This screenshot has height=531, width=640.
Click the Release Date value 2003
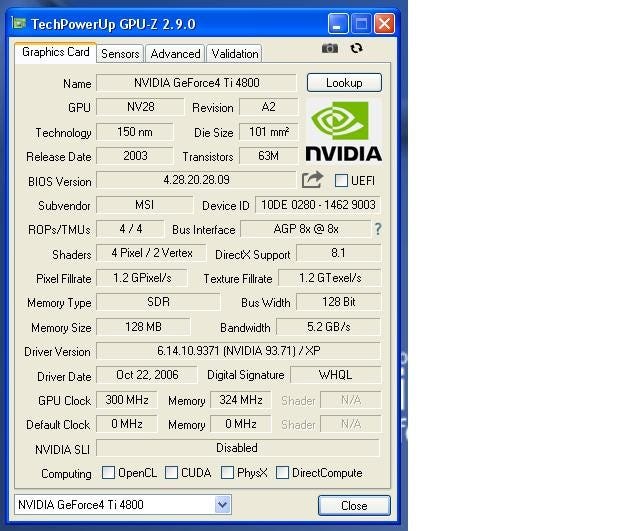coord(135,156)
